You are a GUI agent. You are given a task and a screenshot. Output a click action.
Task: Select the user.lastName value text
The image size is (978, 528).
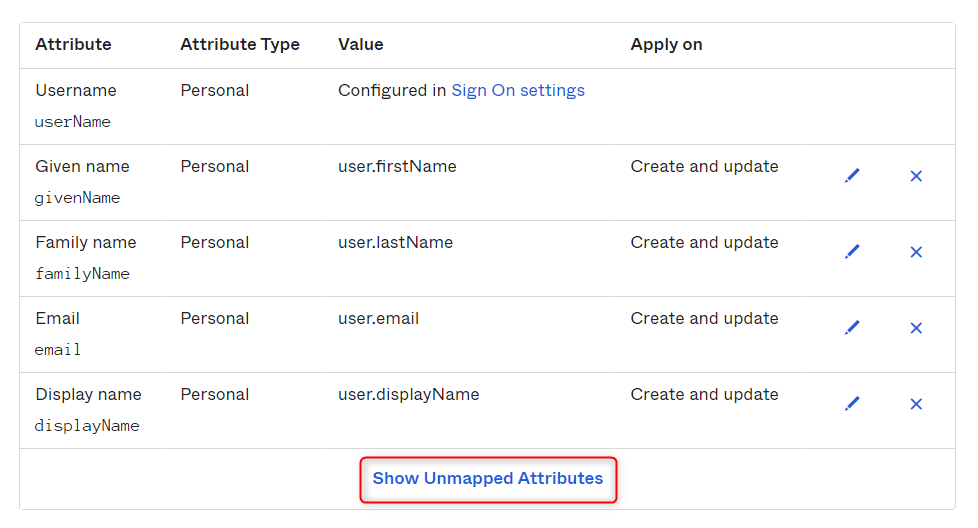pos(395,242)
